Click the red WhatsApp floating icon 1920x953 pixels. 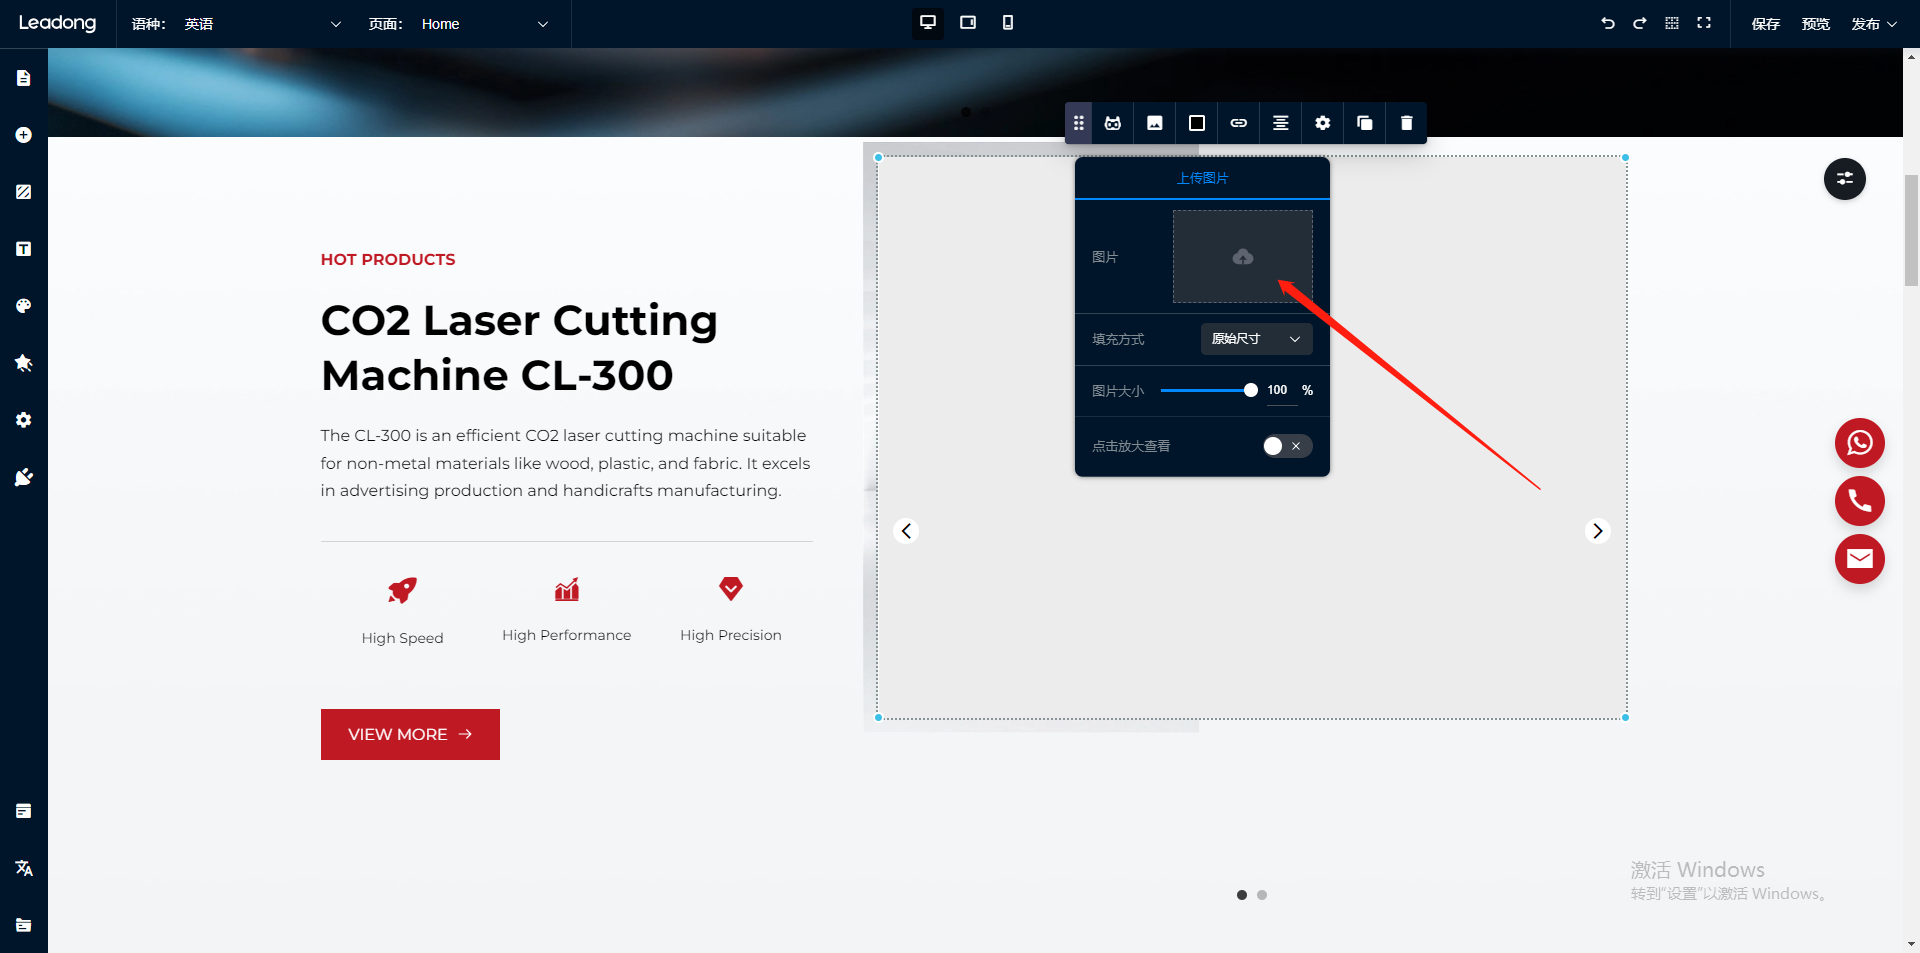pyautogui.click(x=1859, y=443)
